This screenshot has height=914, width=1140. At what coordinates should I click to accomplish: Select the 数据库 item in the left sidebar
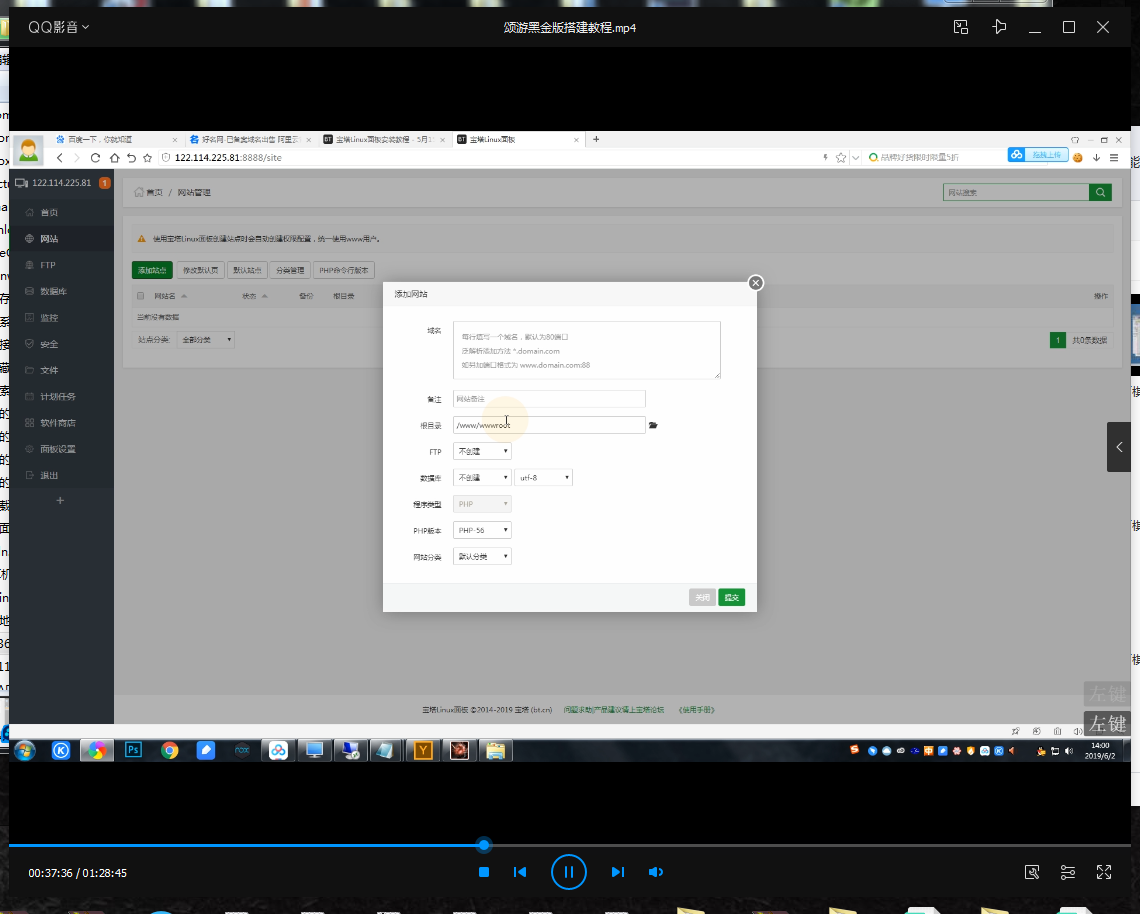tap(53, 292)
